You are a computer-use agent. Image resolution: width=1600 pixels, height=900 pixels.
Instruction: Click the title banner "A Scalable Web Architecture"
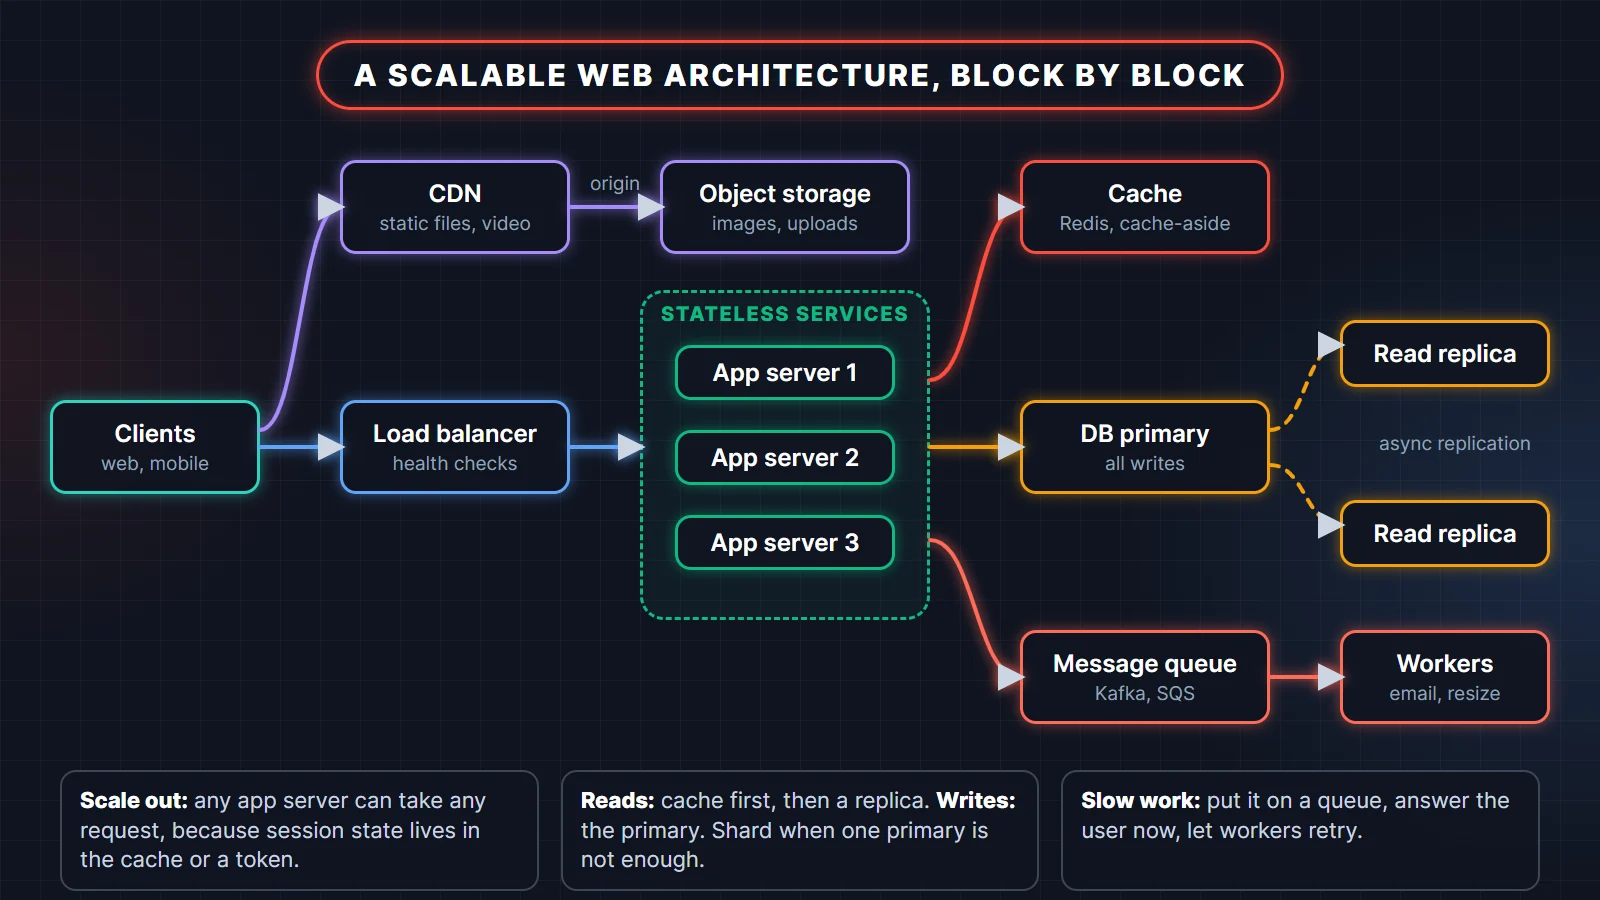point(800,75)
